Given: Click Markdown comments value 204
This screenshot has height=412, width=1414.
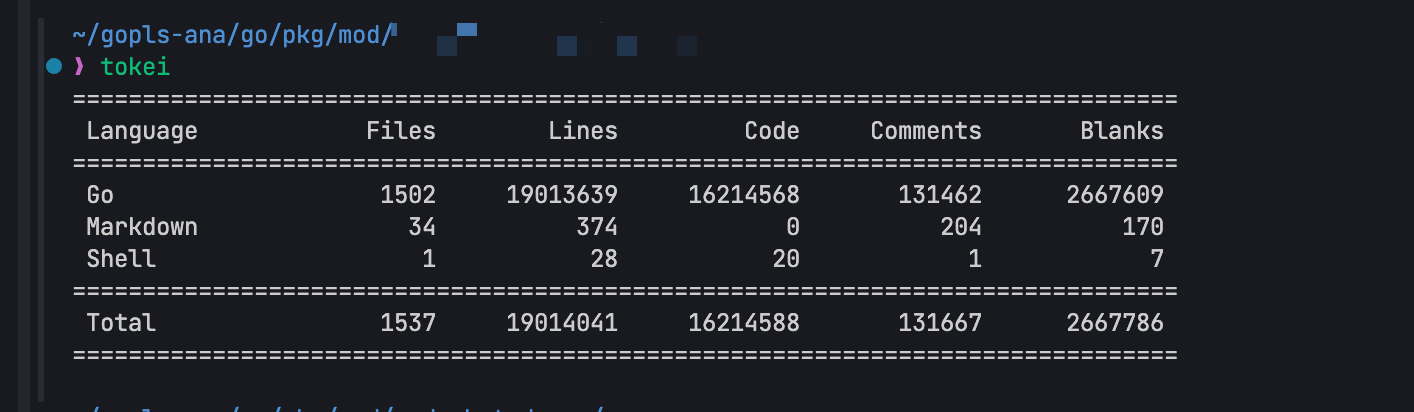Looking at the screenshot, I should (x=961, y=227).
